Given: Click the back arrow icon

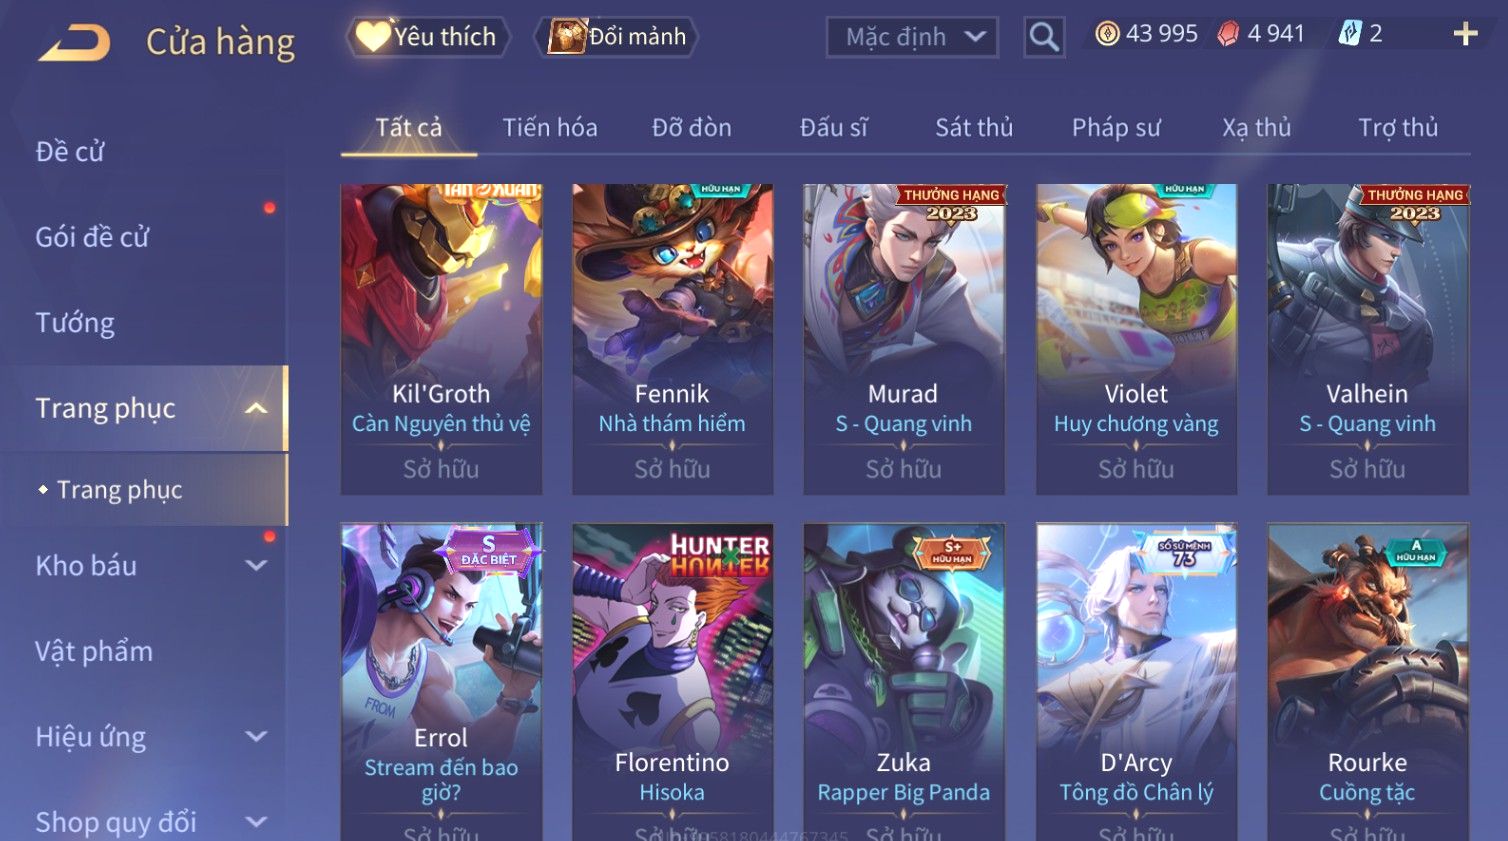Looking at the screenshot, I should tap(75, 43).
